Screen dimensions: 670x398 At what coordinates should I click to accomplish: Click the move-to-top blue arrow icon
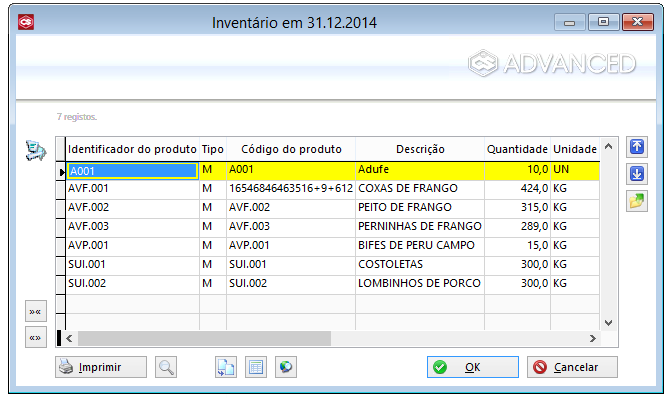point(637,147)
